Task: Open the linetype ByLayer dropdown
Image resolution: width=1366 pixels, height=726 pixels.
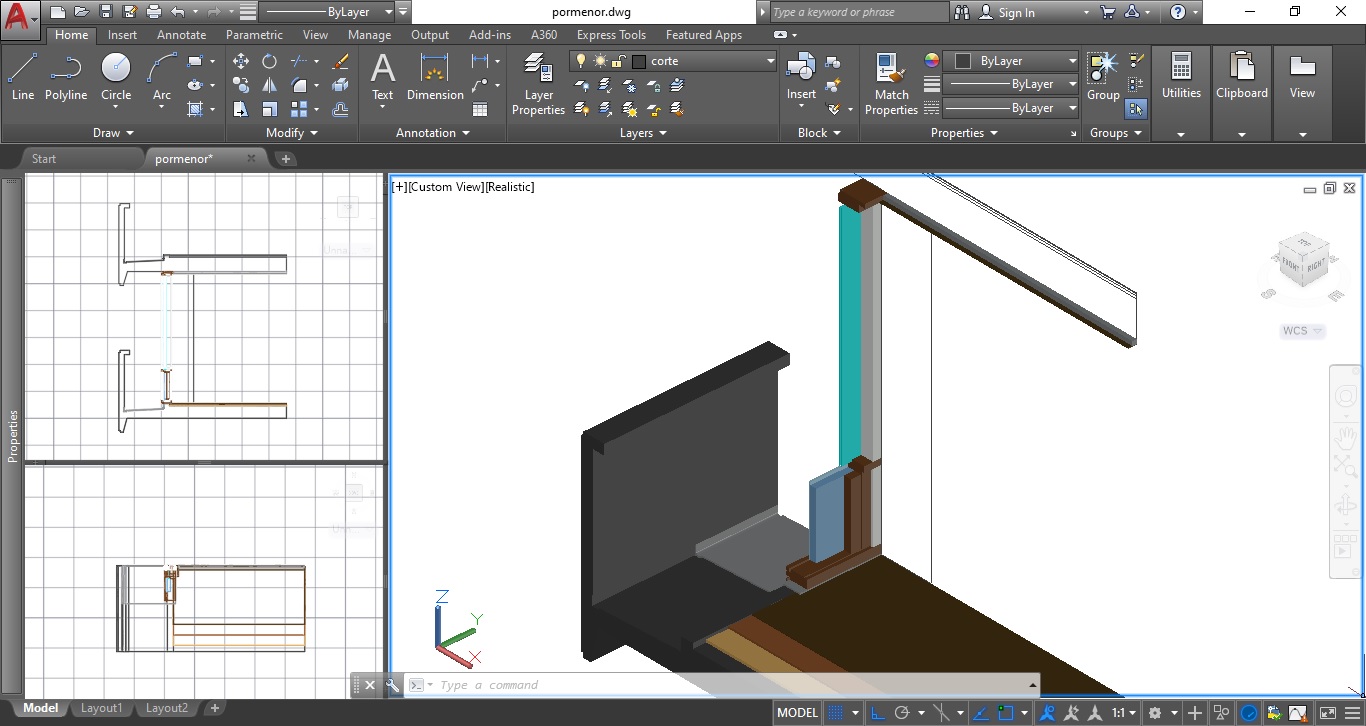Action: tap(1012, 108)
